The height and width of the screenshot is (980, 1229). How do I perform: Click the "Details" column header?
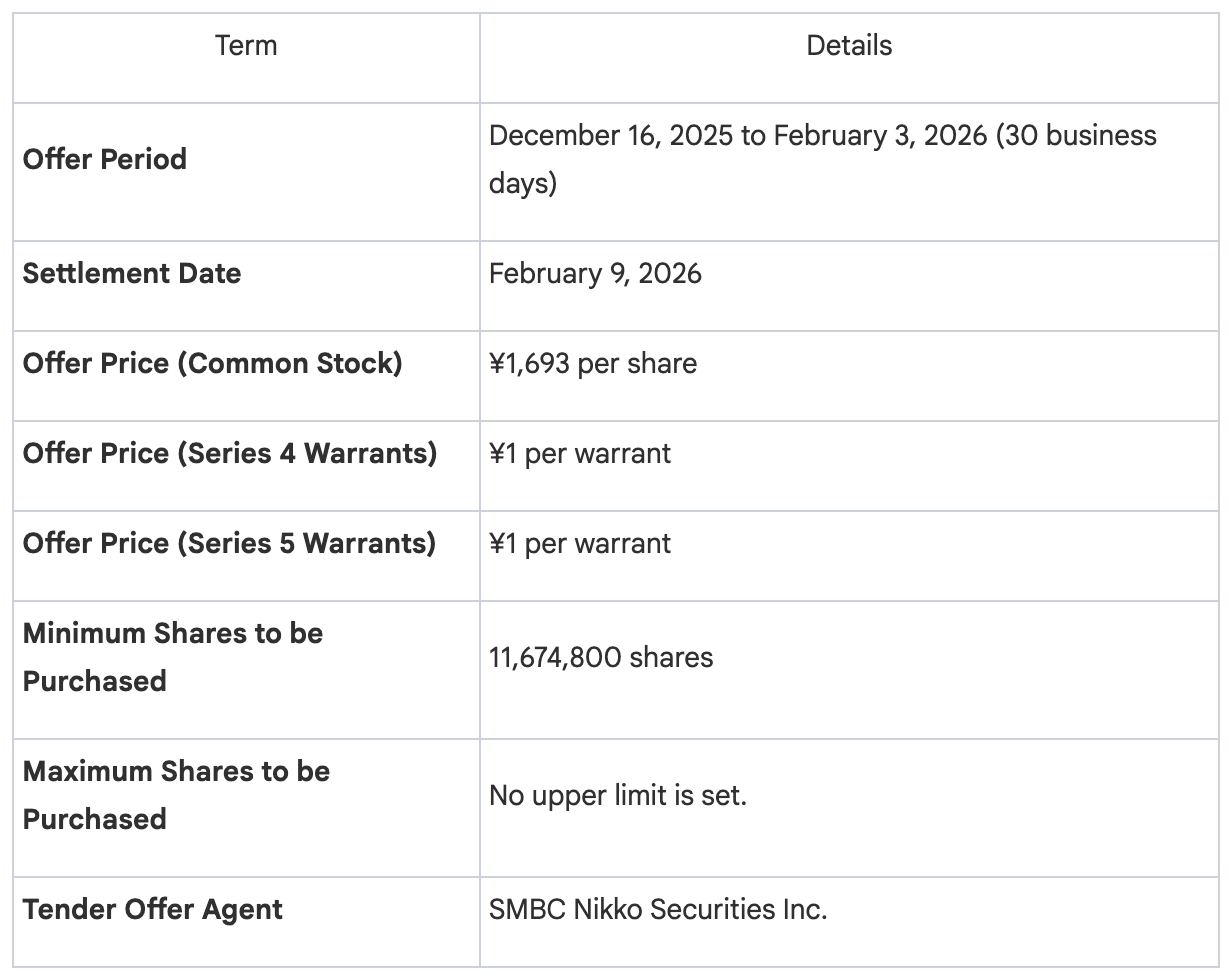coord(849,46)
